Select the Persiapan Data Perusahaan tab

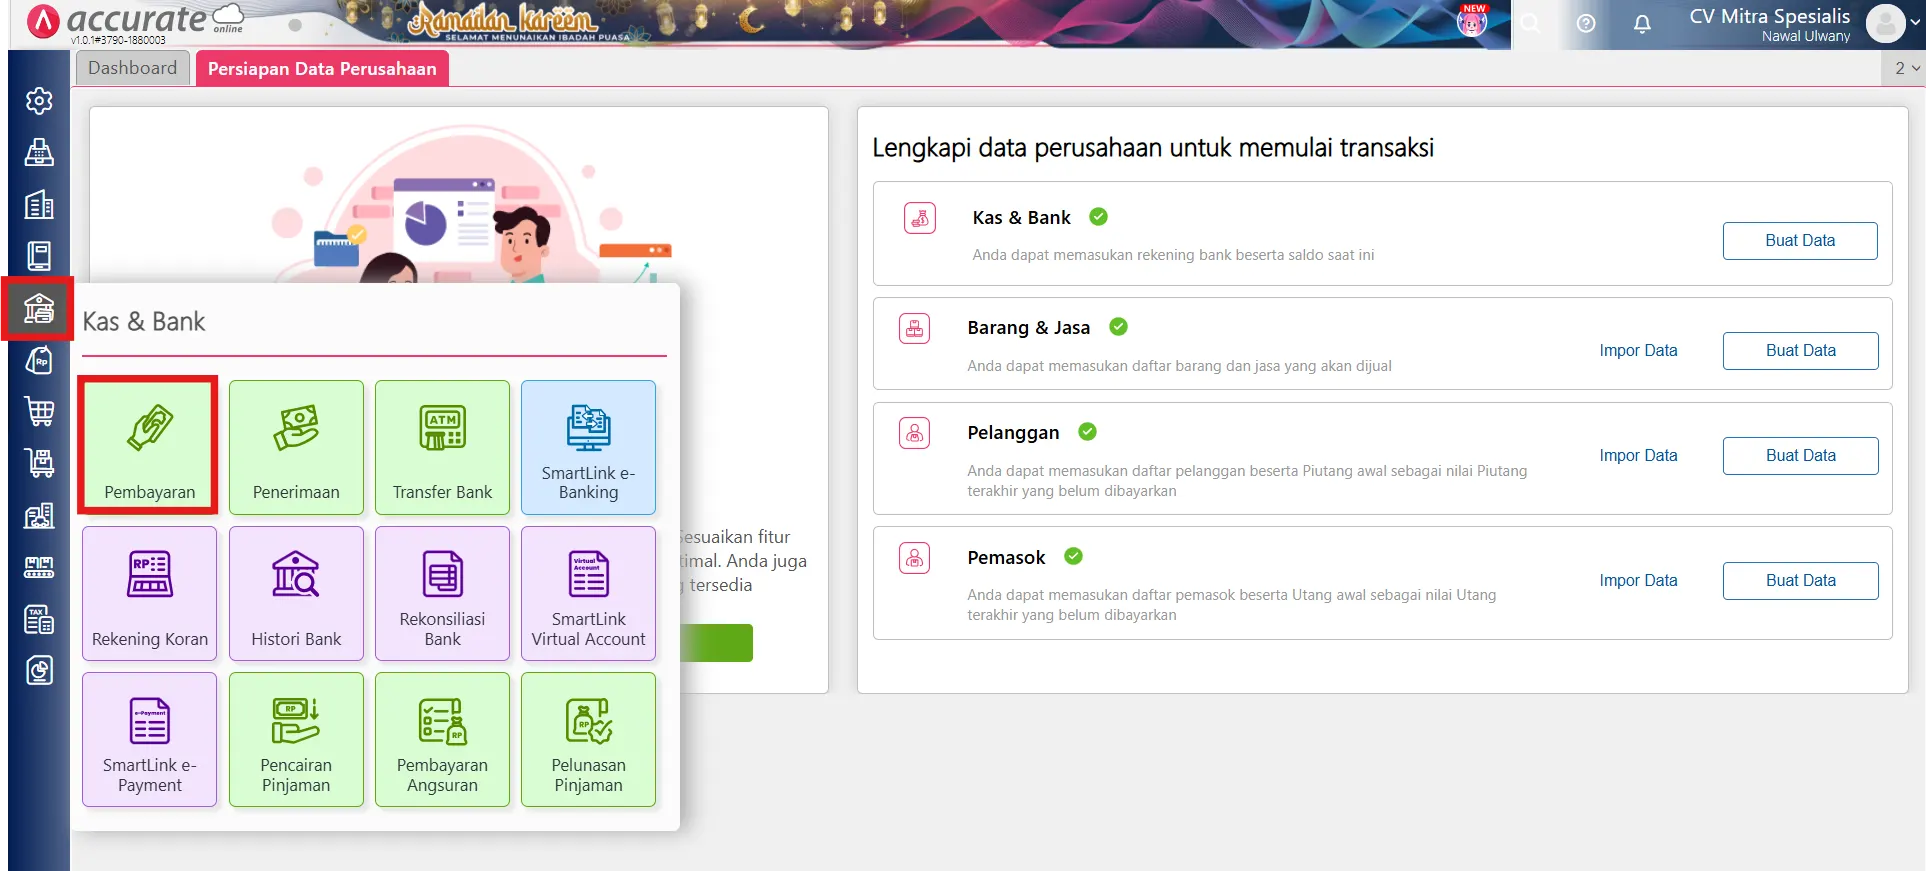(322, 69)
